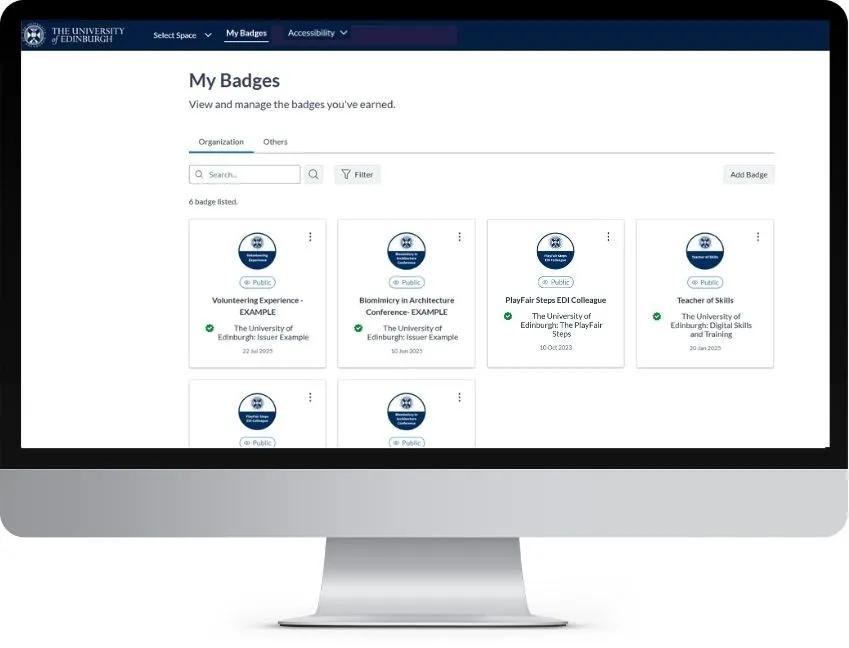Toggle Public visibility on Biomimicry in Architecture badge
The width and height of the screenshot is (849, 648).
coord(407,282)
